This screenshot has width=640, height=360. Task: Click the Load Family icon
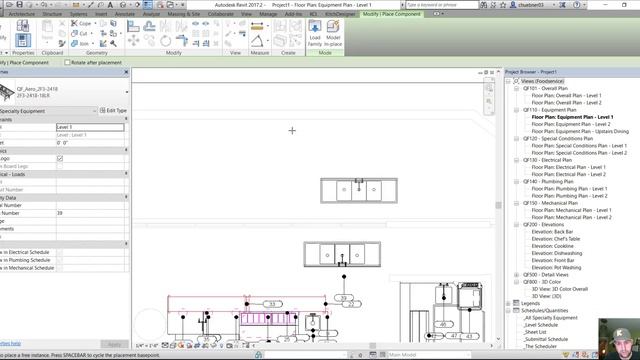(x=315, y=33)
